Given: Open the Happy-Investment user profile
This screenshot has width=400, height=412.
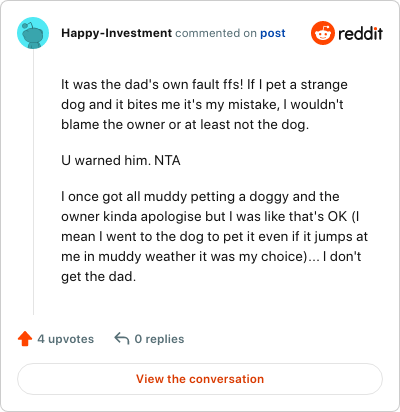Looking at the screenshot, I should point(117,33).
